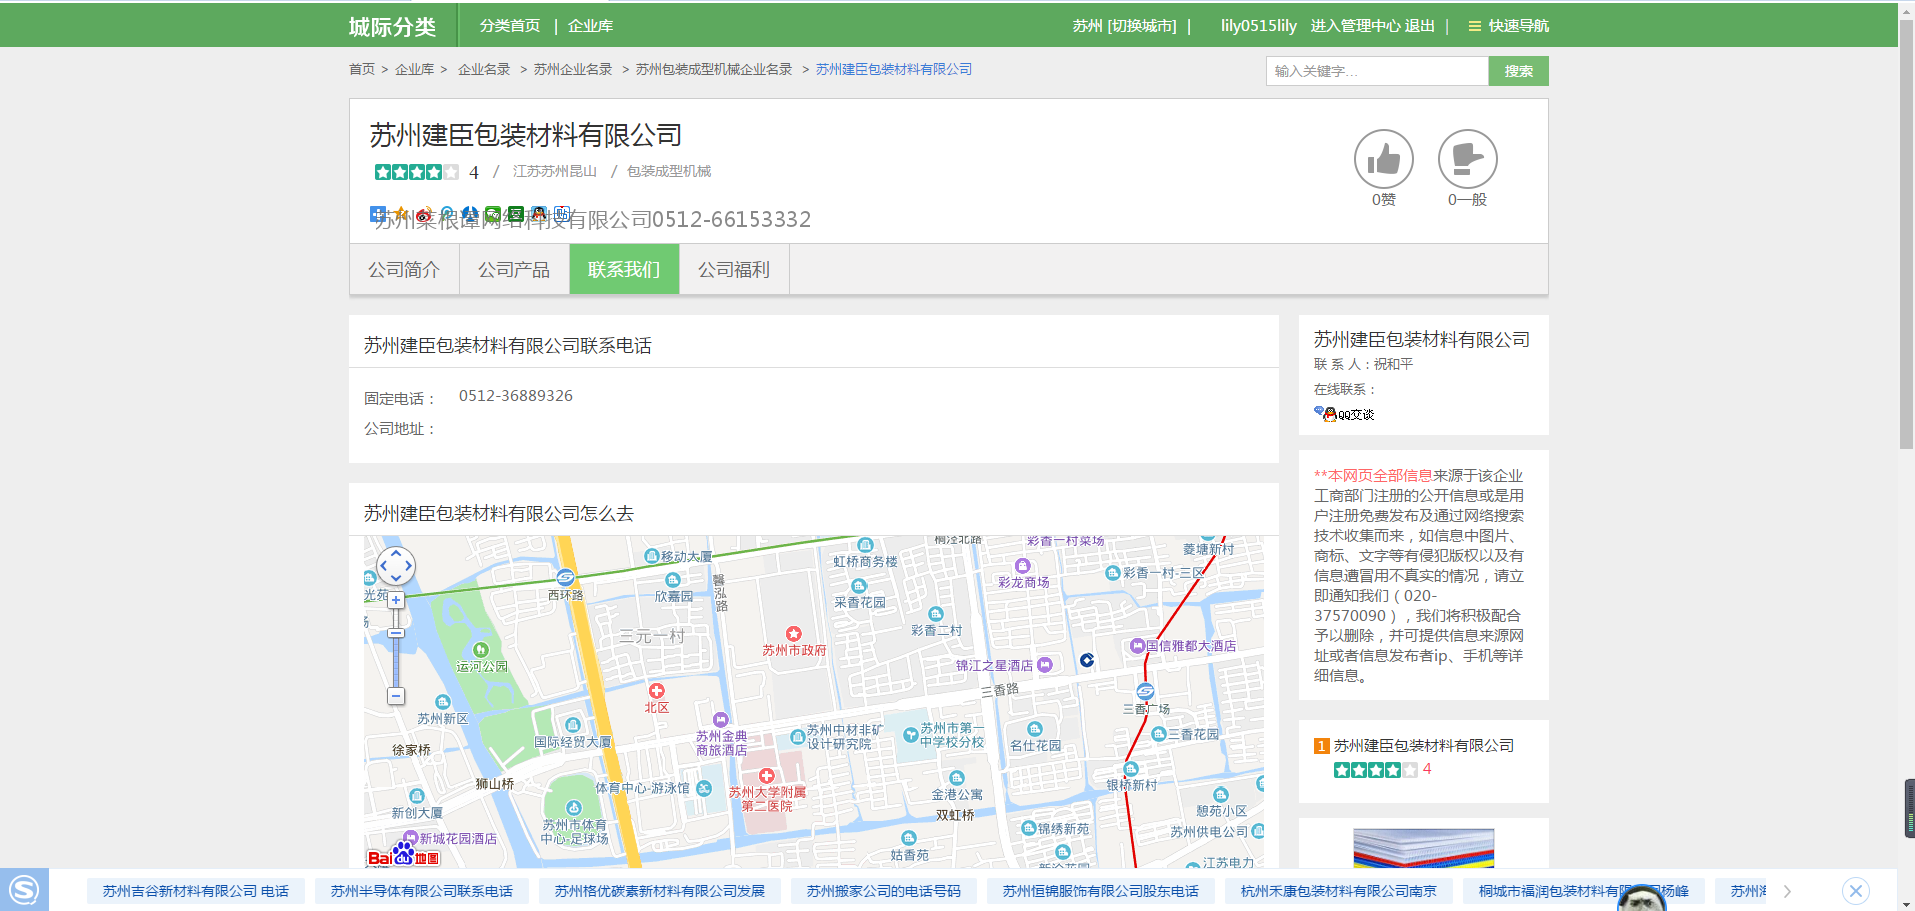Open 苏州恒锦服饰有限公司股东电话 link
This screenshot has height=911, width=1915.
click(1101, 891)
